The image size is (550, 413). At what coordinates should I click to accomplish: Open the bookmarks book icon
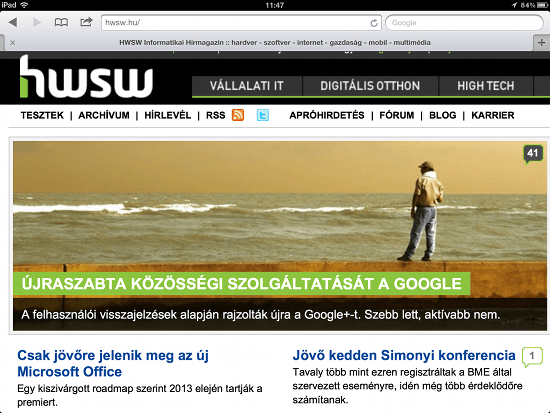click(x=61, y=22)
